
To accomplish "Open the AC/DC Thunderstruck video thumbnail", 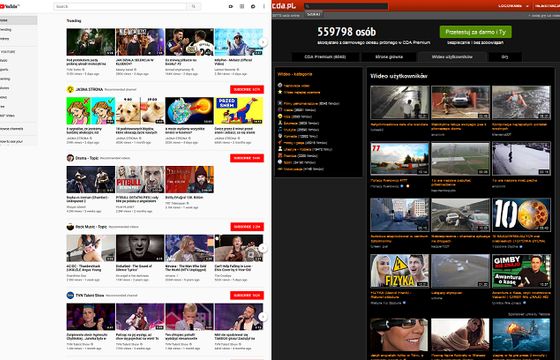I will point(91,248).
